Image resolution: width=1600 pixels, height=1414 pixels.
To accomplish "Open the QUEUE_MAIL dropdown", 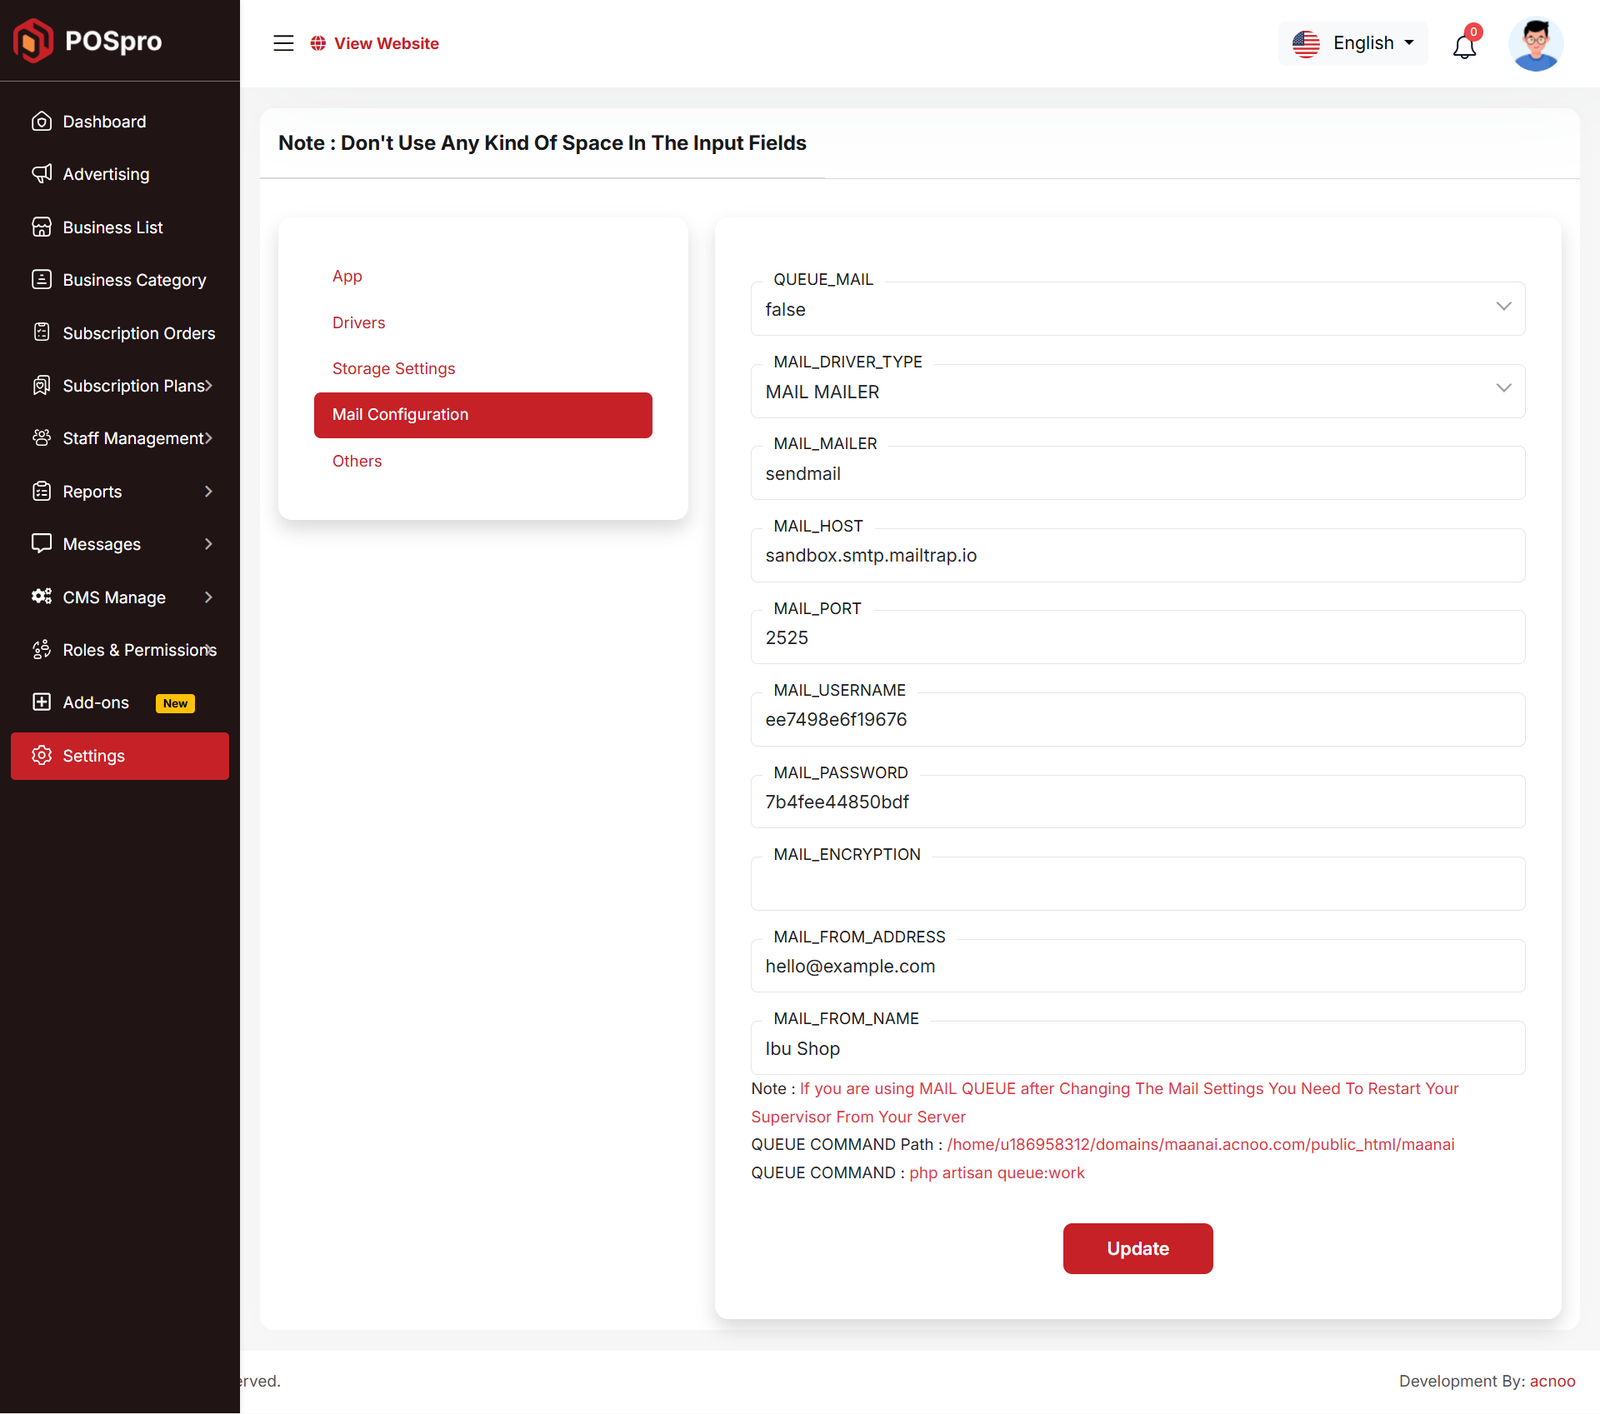I will 1137,309.
